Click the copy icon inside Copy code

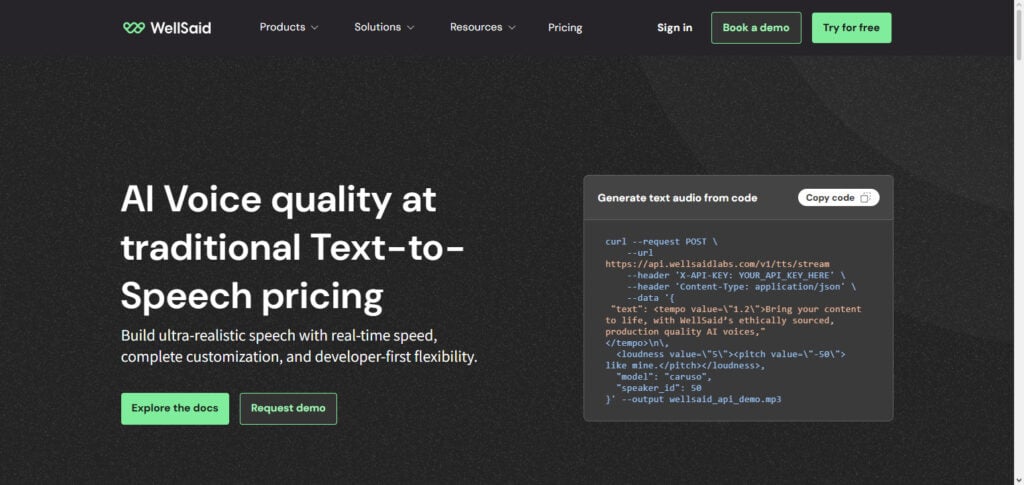click(865, 198)
